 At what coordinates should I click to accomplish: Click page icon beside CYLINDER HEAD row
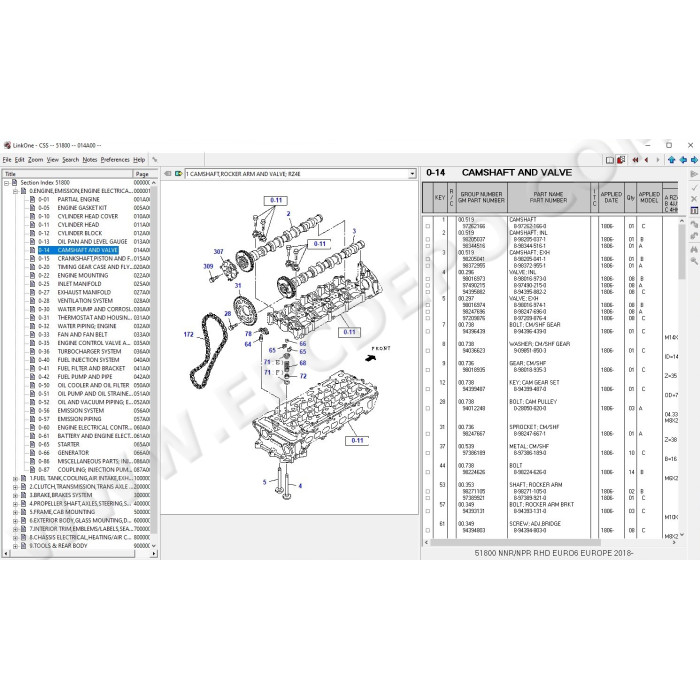point(32,225)
